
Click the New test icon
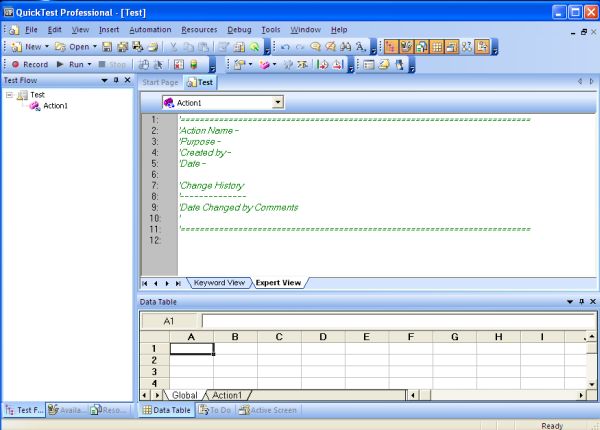pos(17,47)
